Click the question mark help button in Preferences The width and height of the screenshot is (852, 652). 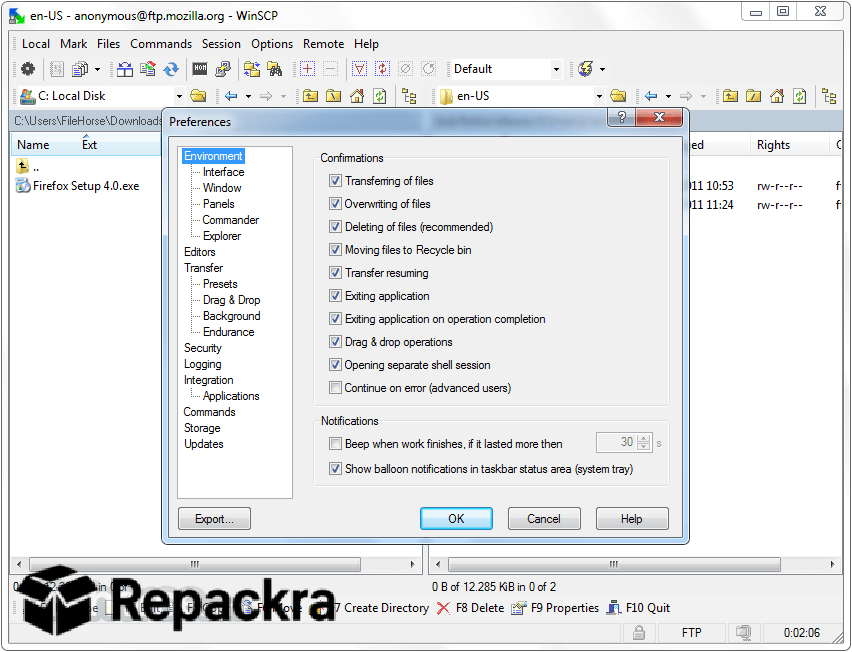622,117
